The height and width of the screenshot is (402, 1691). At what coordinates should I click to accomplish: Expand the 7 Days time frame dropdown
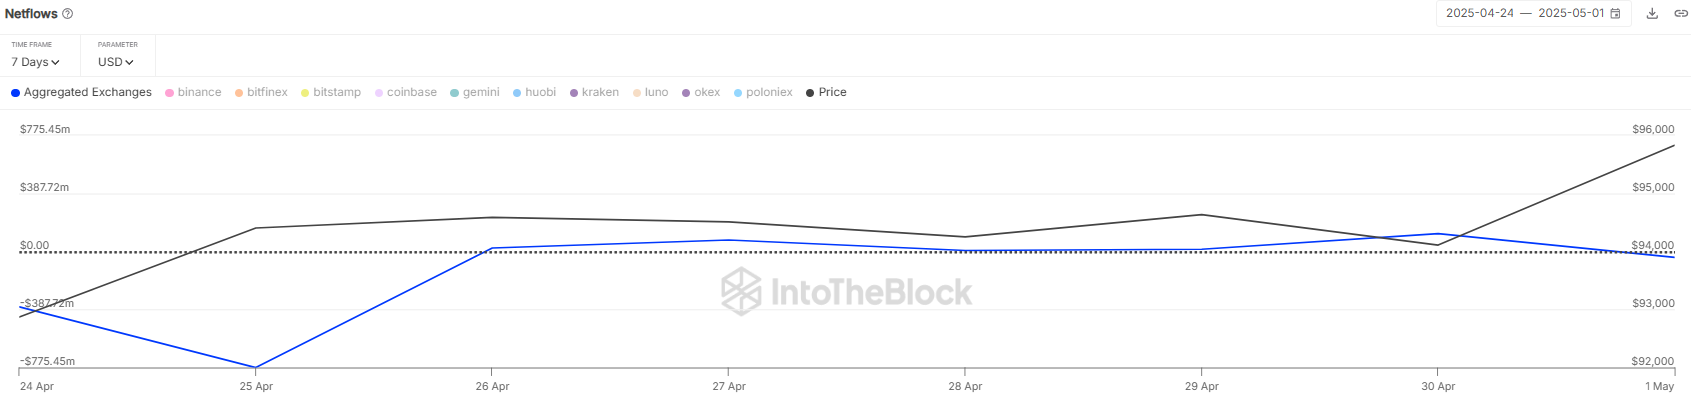tap(35, 62)
